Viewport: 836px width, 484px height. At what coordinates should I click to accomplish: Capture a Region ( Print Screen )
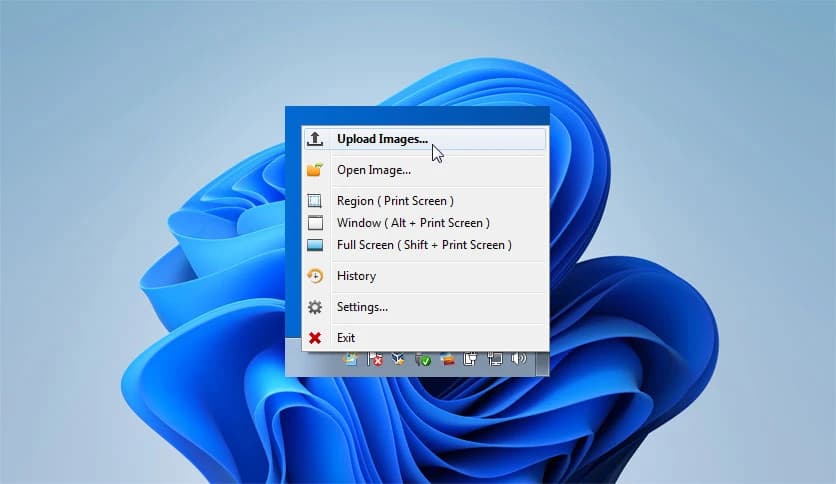tap(424, 201)
